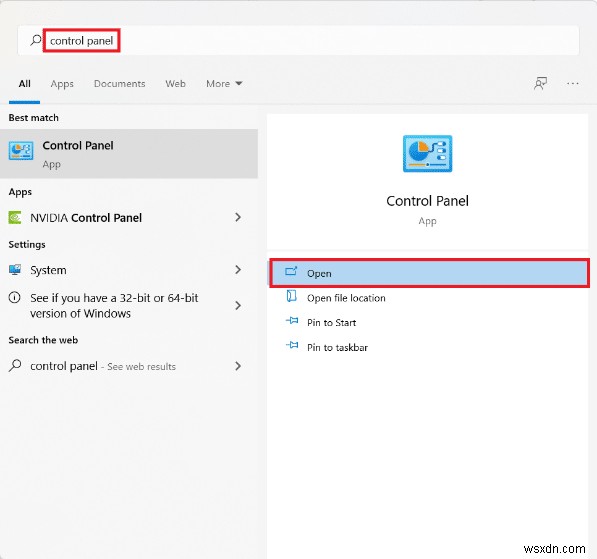Click the Control Panel title in preview pane
This screenshot has width=597, height=559.
tap(428, 201)
